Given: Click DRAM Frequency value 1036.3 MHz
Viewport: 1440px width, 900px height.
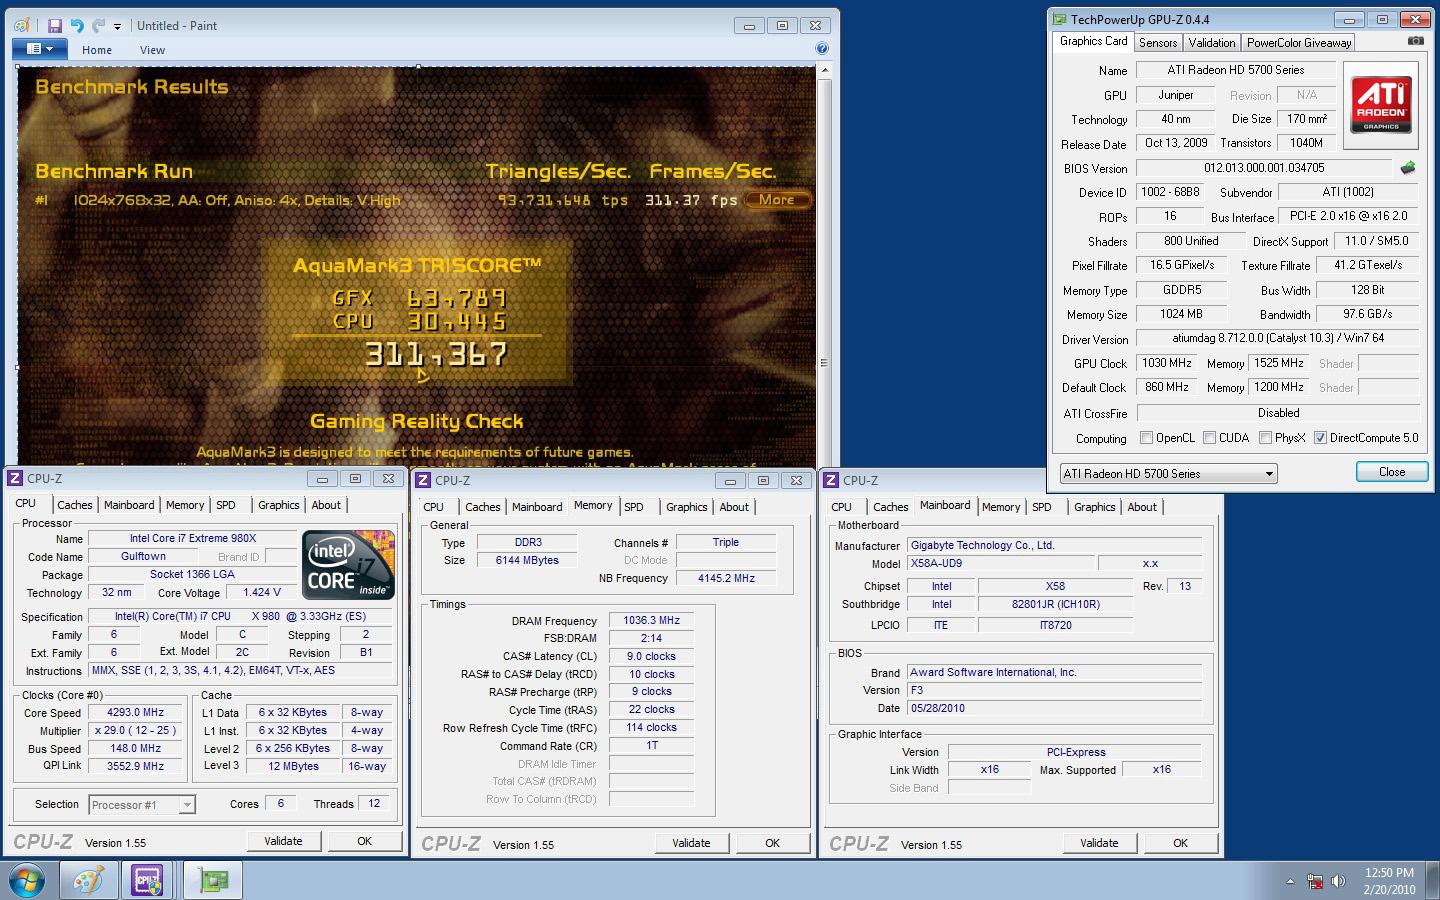Looking at the screenshot, I should point(651,621).
